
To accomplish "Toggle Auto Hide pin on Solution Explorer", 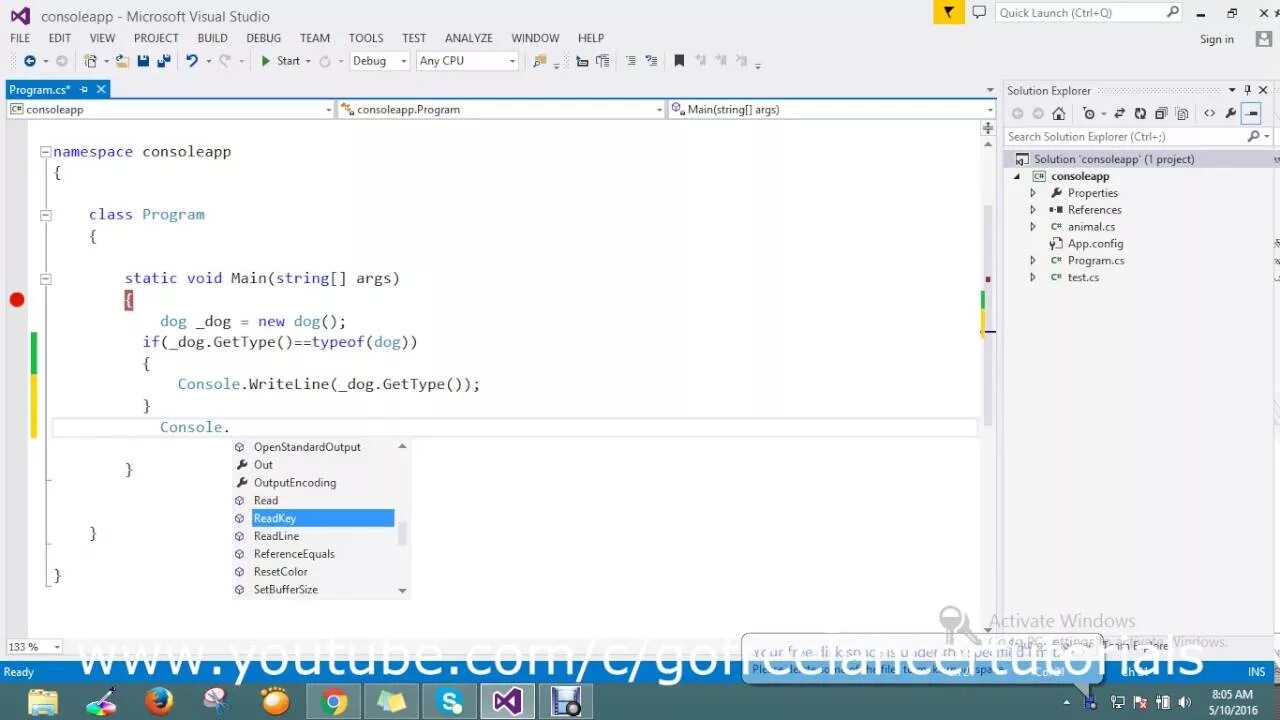I will [x=1247, y=90].
